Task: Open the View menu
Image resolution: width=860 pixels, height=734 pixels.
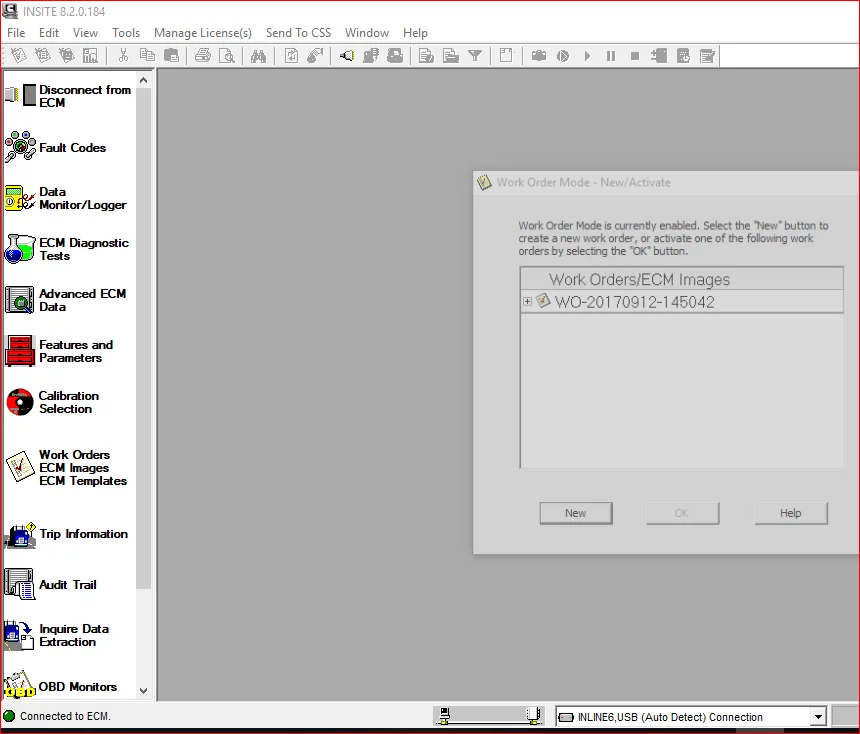Action: pyautogui.click(x=86, y=33)
